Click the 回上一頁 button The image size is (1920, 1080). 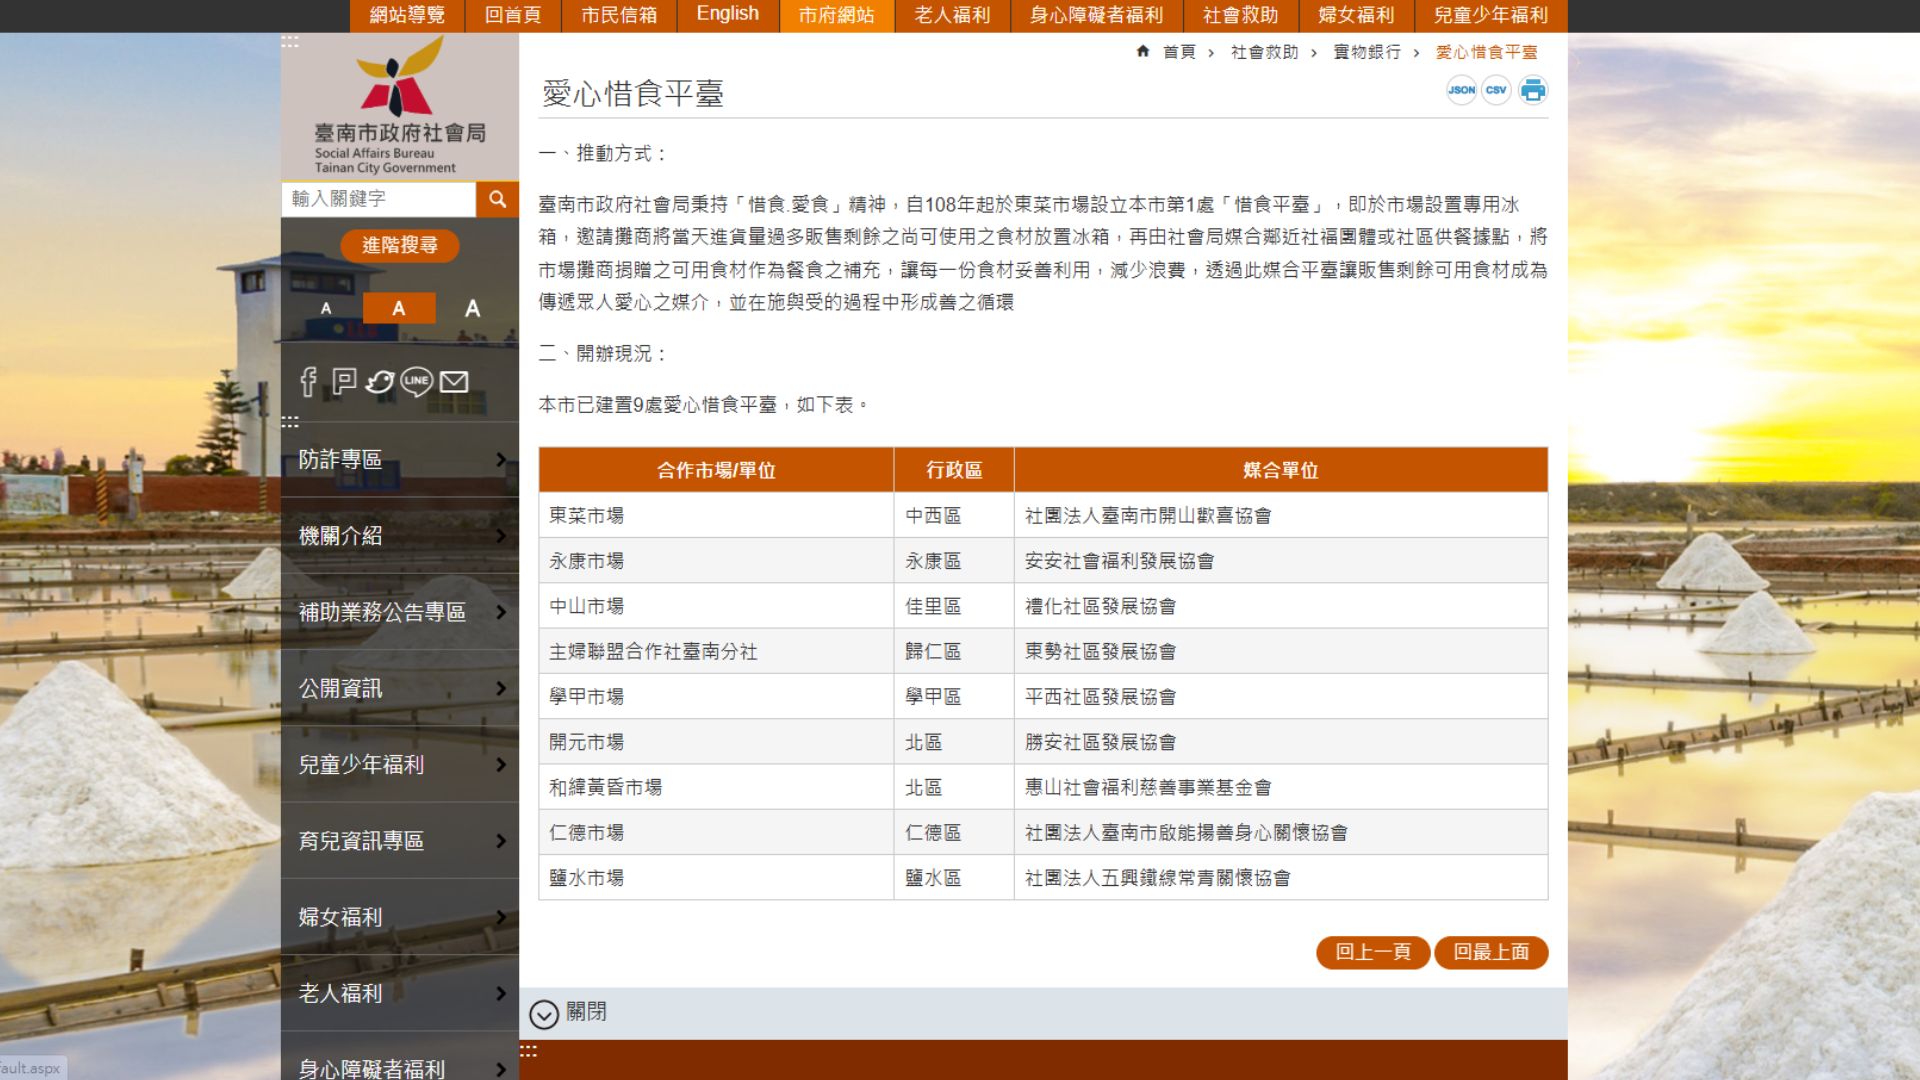click(x=1372, y=952)
